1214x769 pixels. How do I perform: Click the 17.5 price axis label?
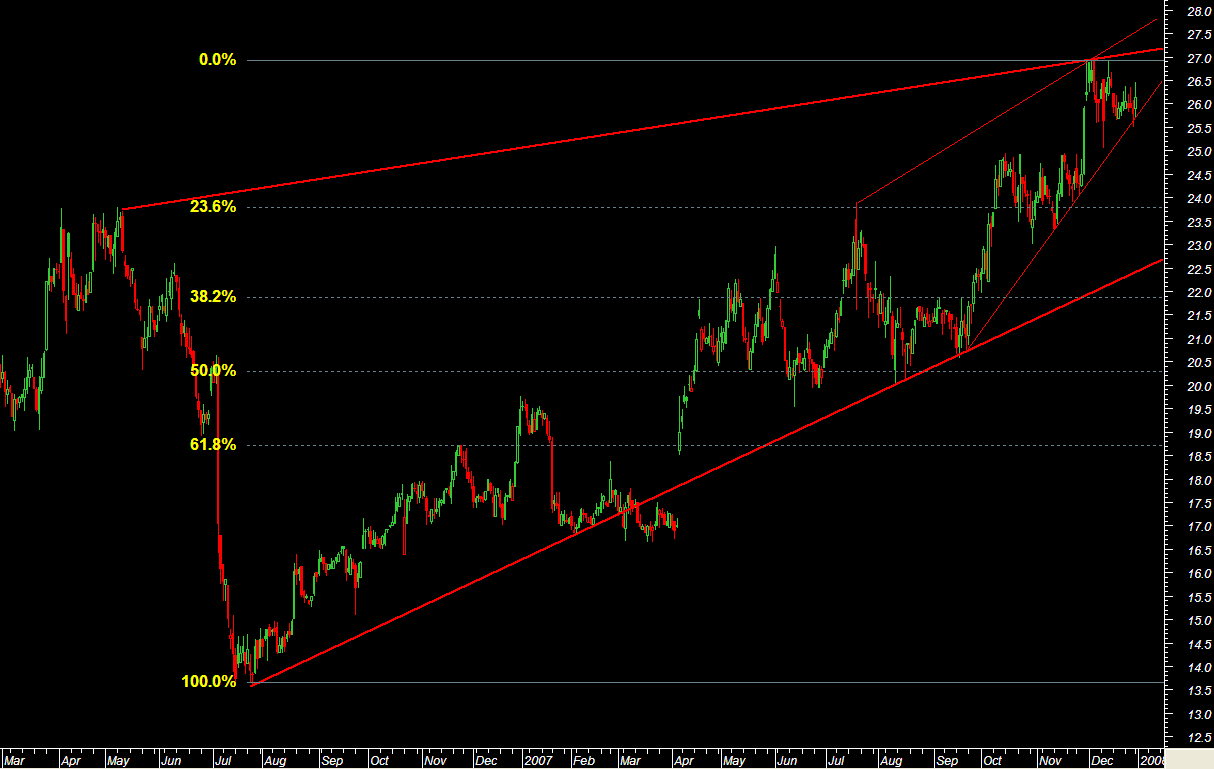1199,504
